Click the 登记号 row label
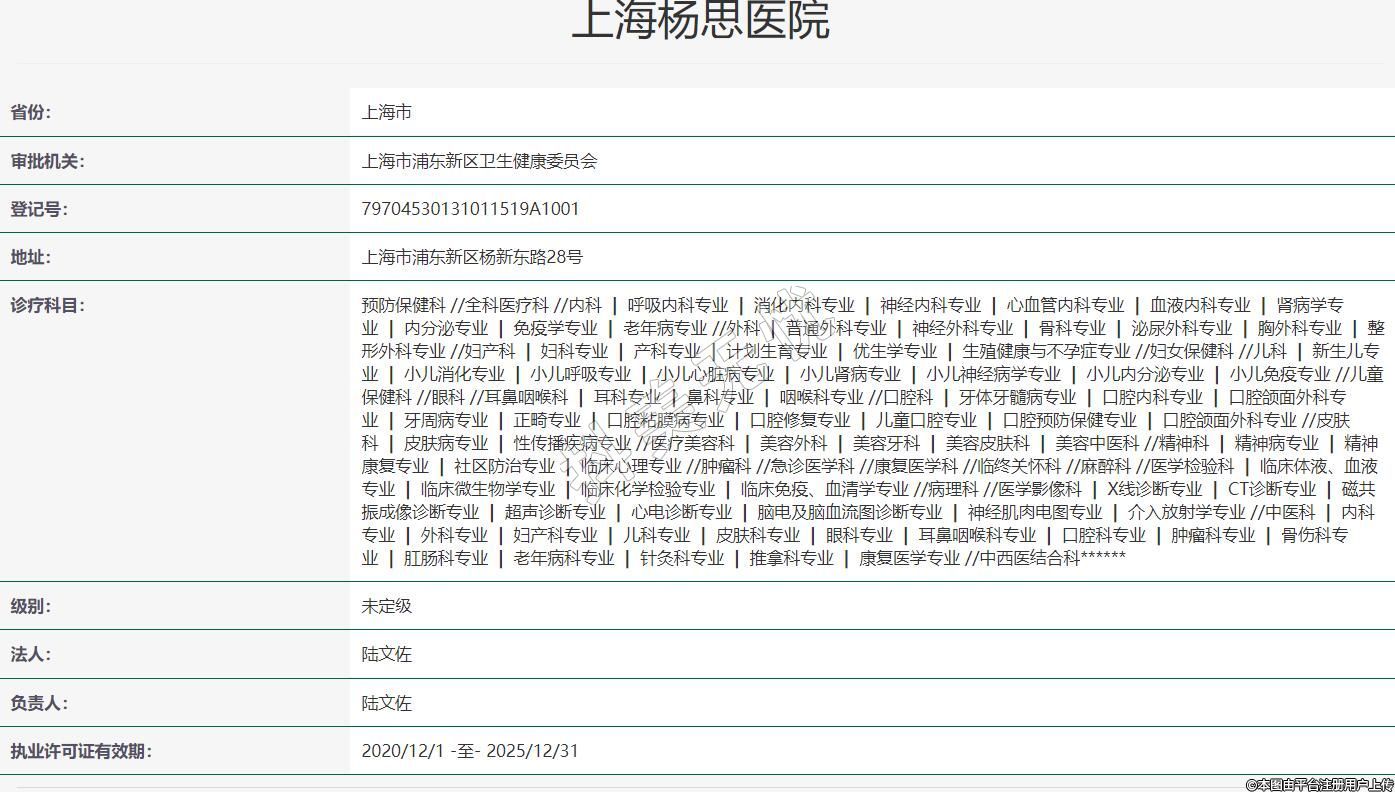 [39, 210]
